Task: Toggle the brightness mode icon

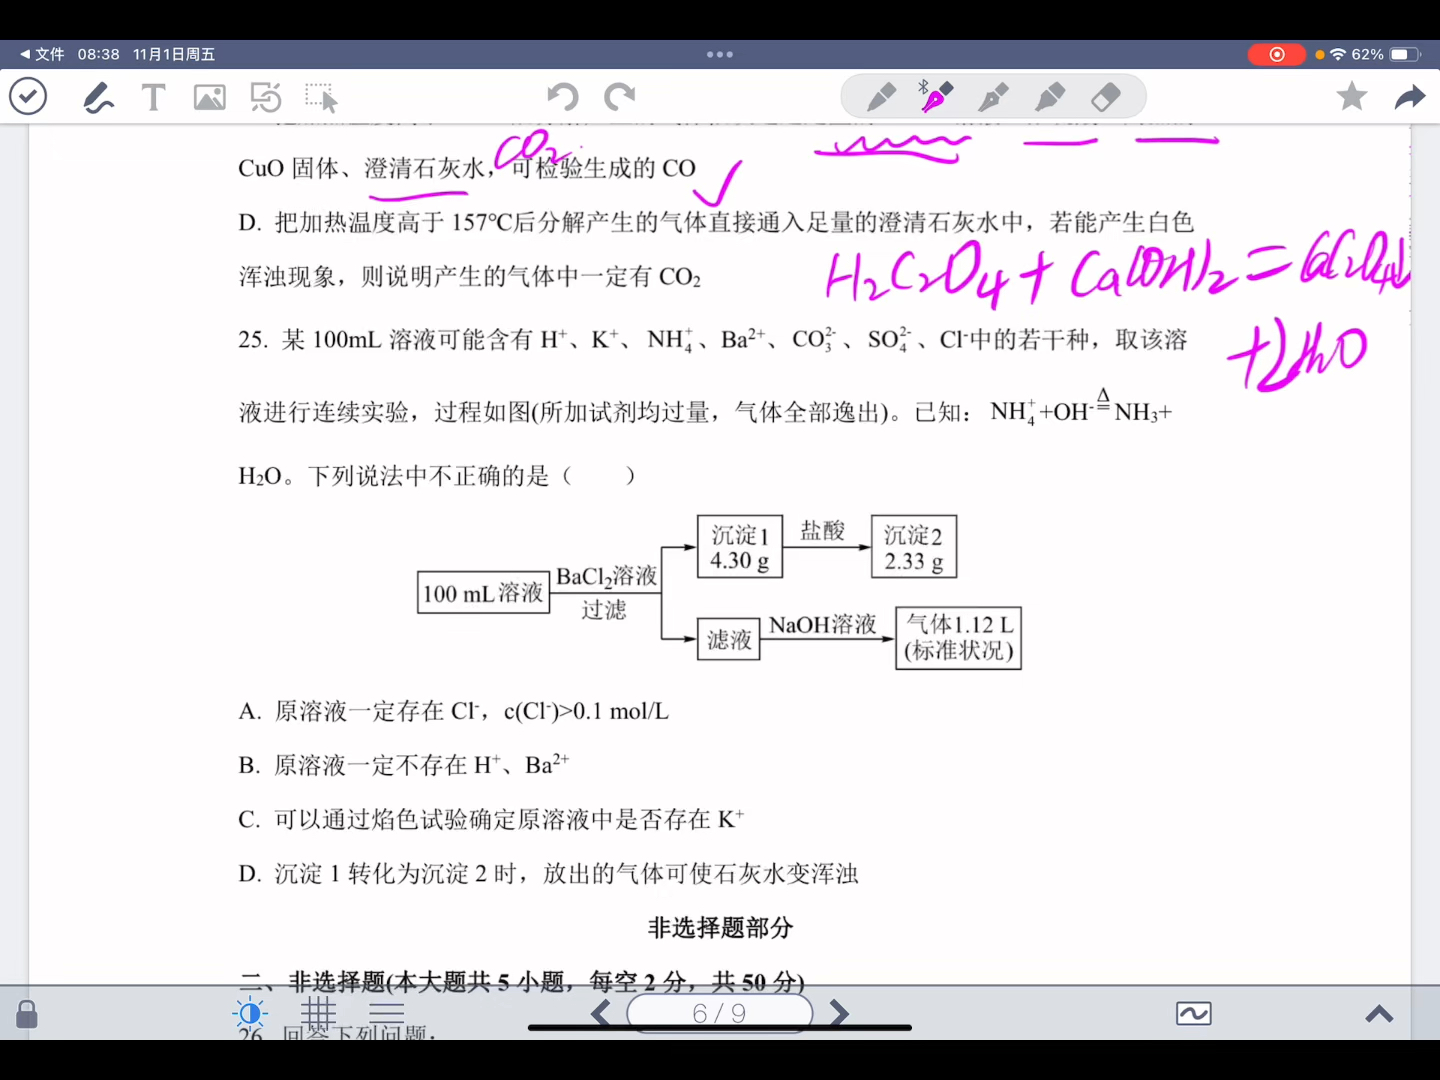Action: pyautogui.click(x=250, y=1013)
